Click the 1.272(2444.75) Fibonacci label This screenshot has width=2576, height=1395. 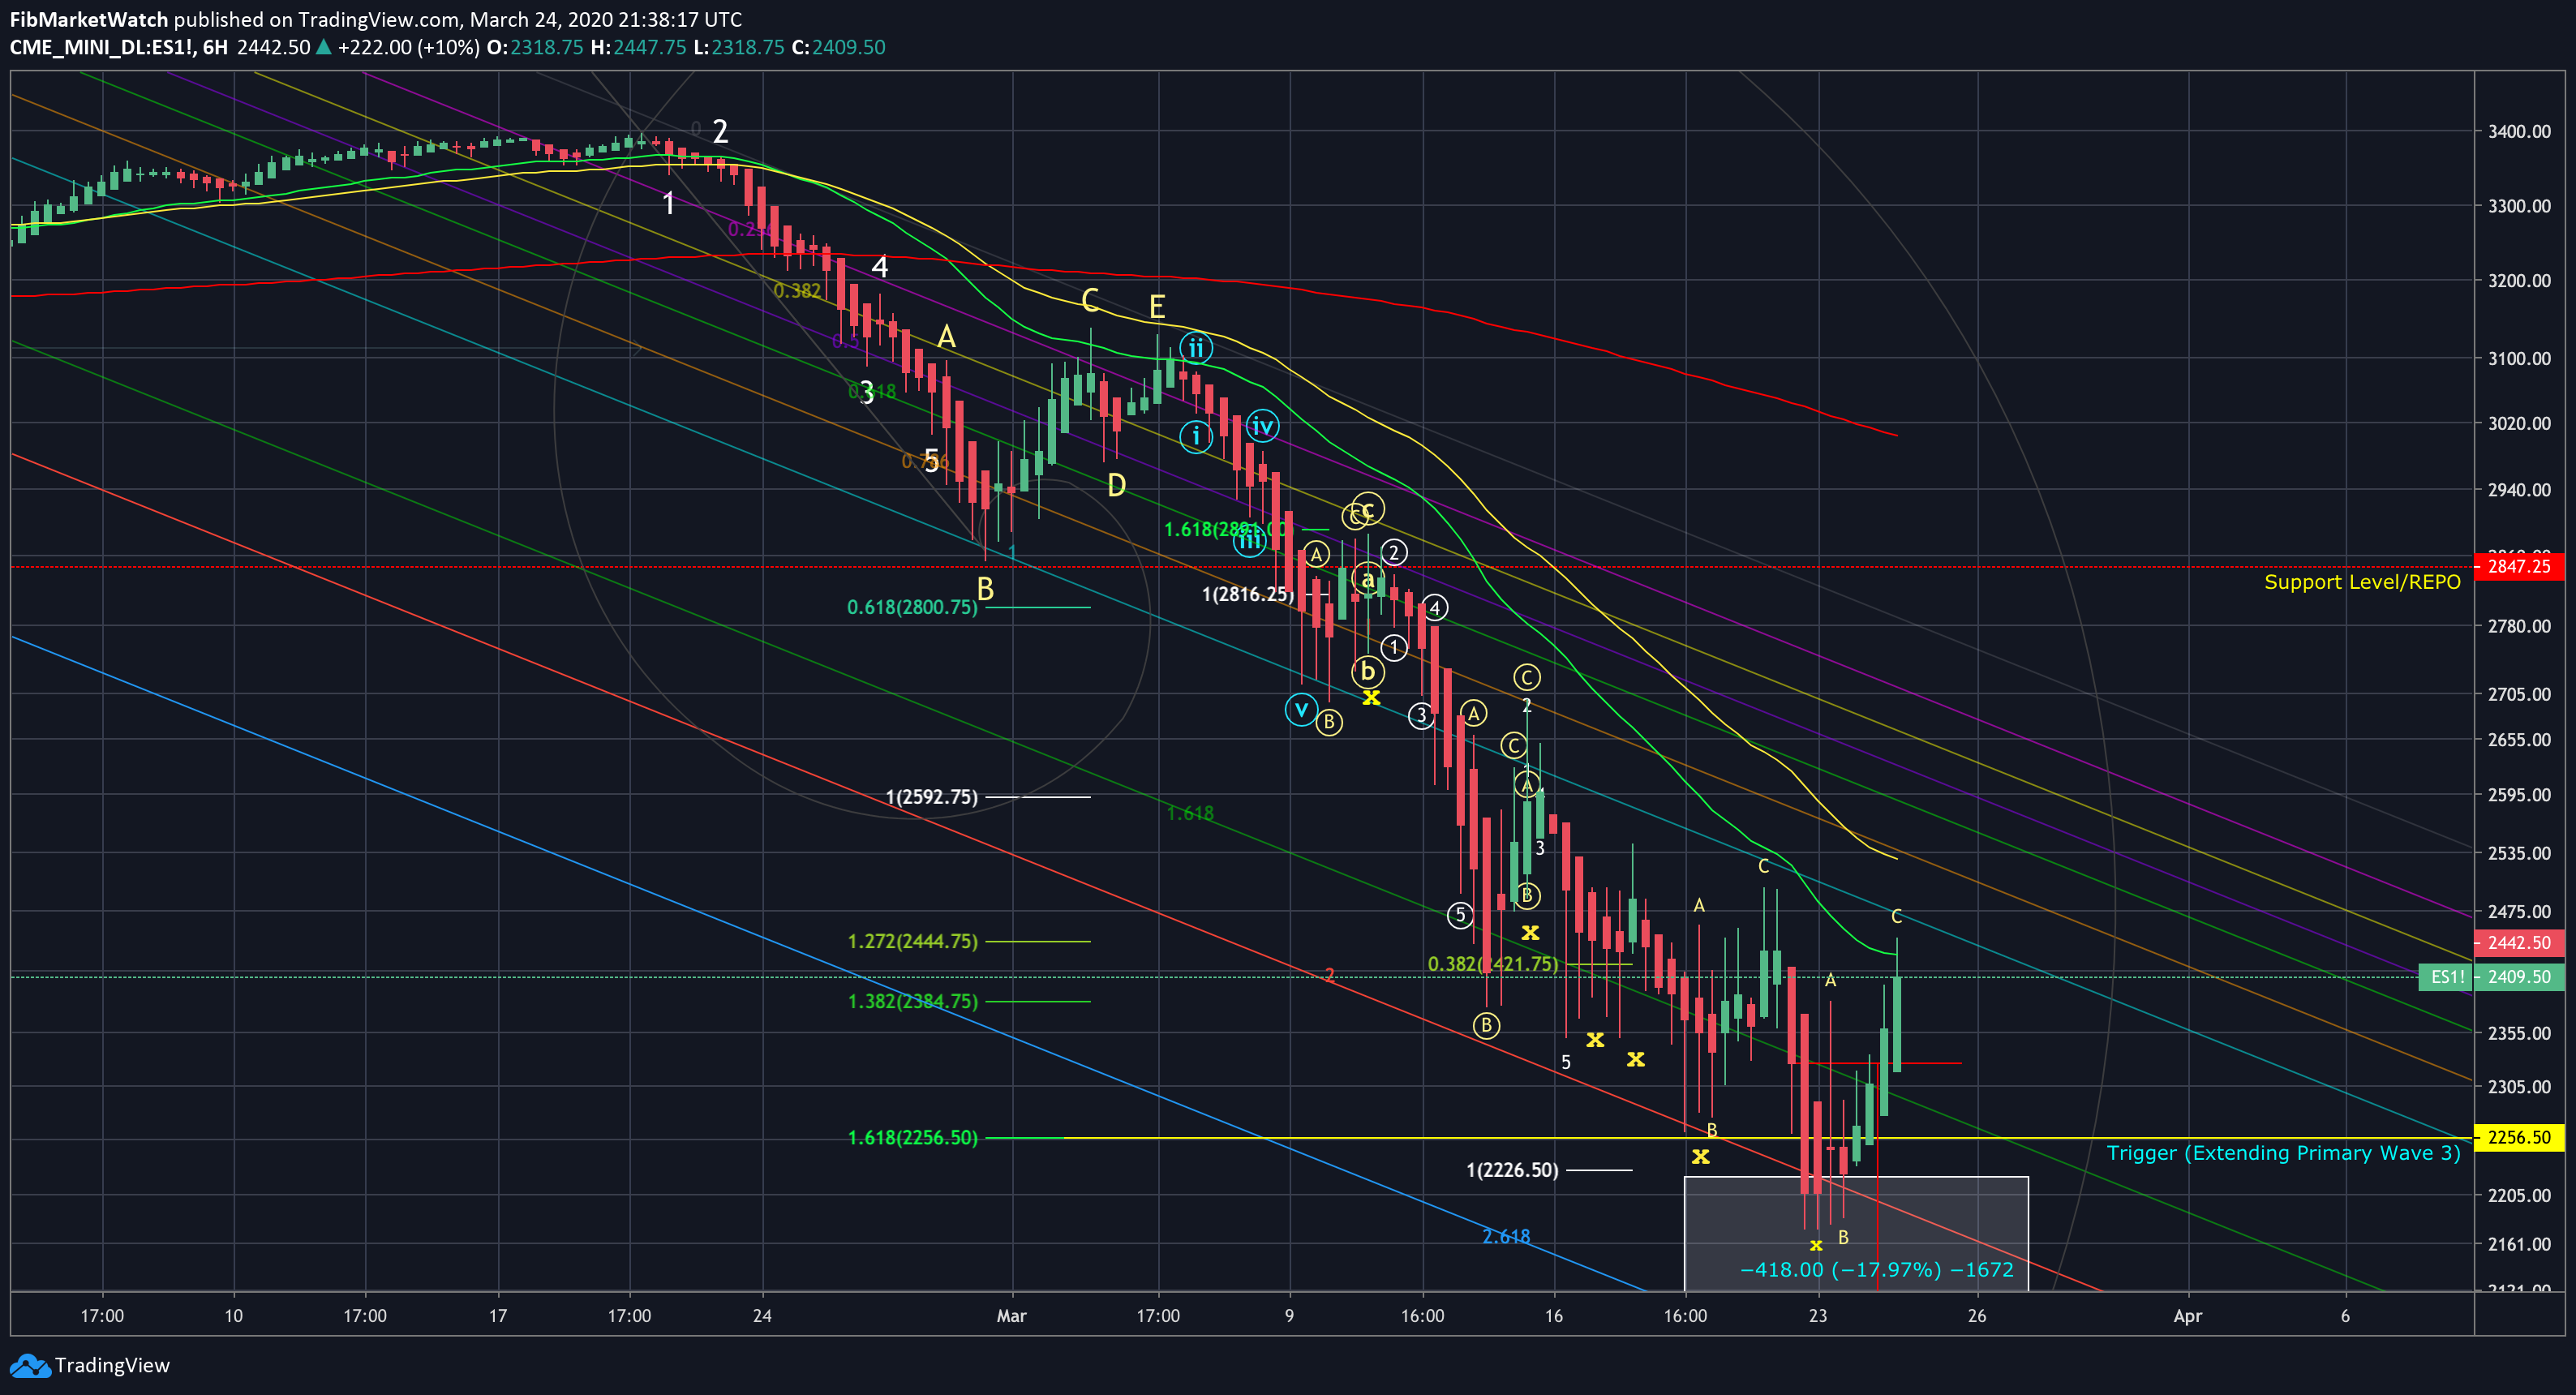click(x=912, y=941)
